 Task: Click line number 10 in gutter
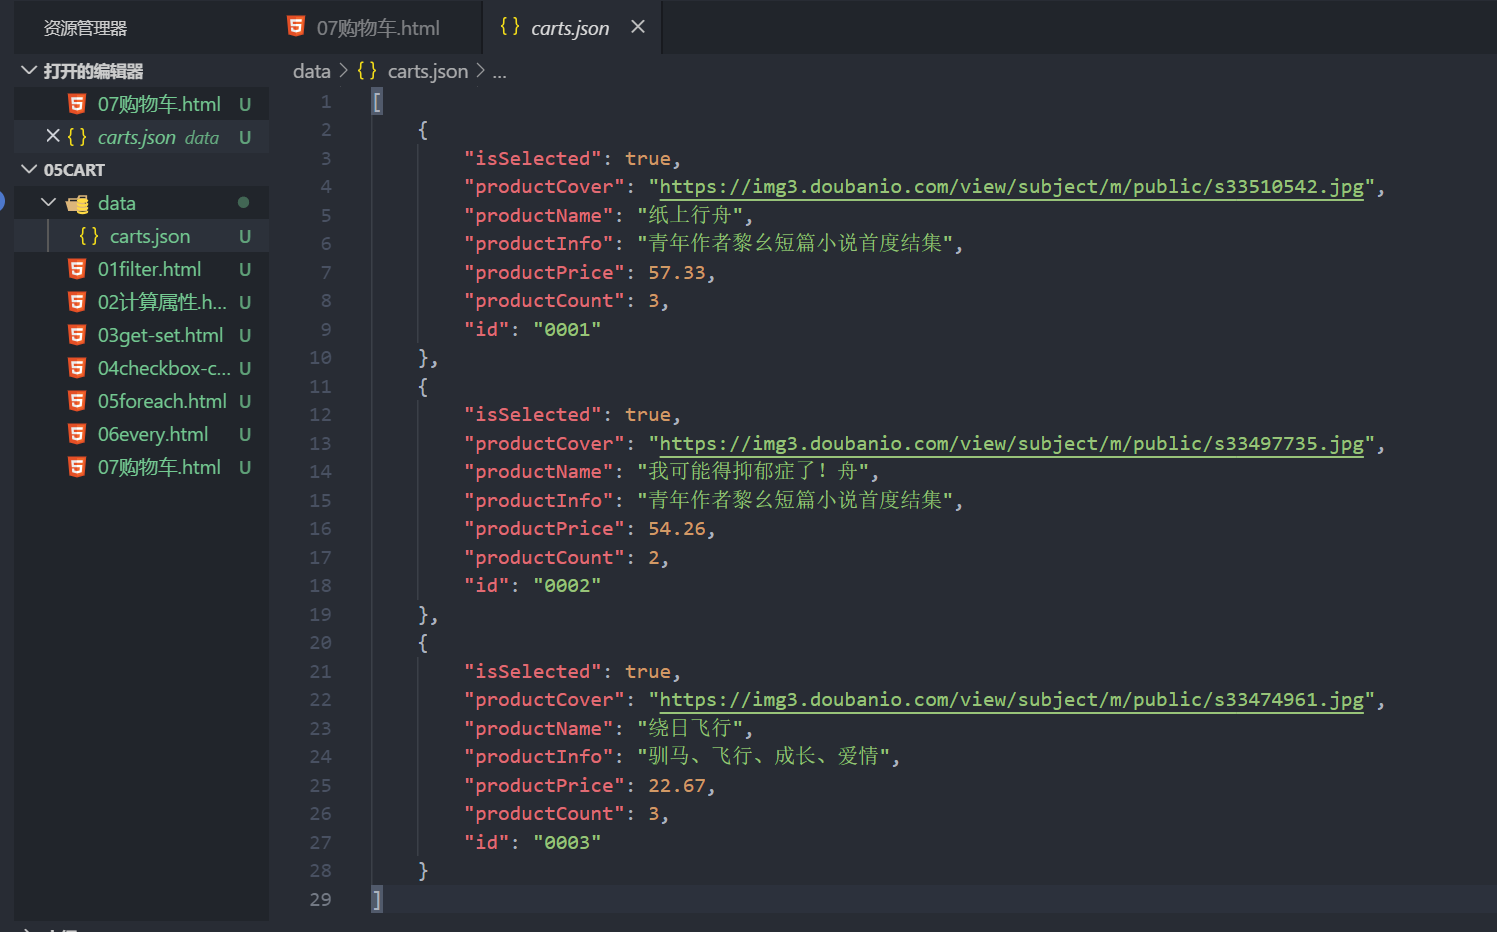pos(320,358)
